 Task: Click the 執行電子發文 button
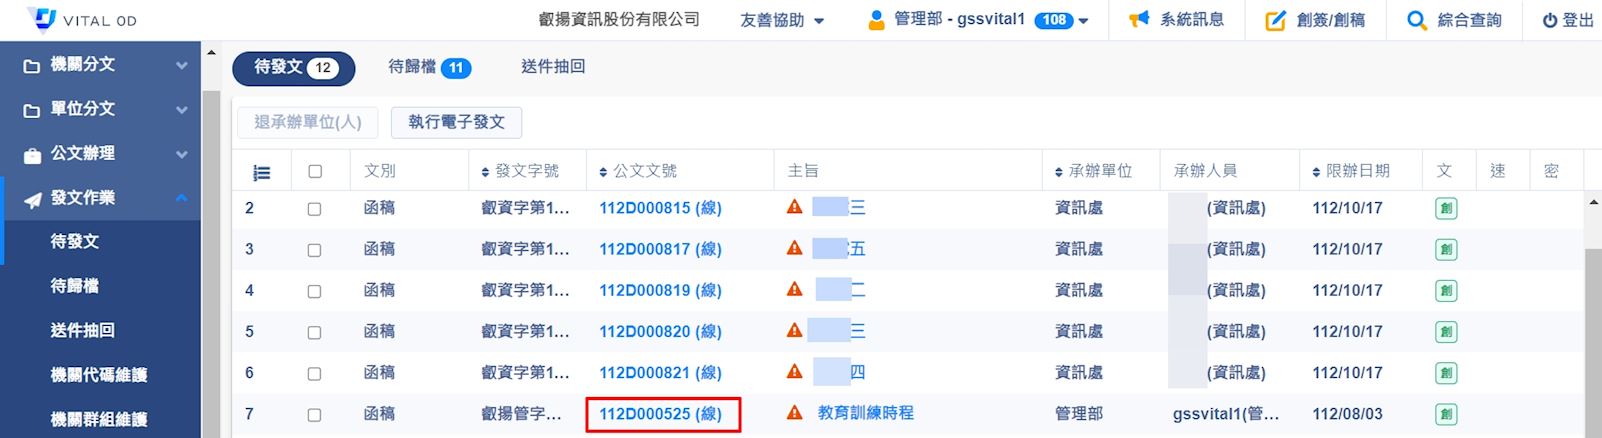coord(457,122)
